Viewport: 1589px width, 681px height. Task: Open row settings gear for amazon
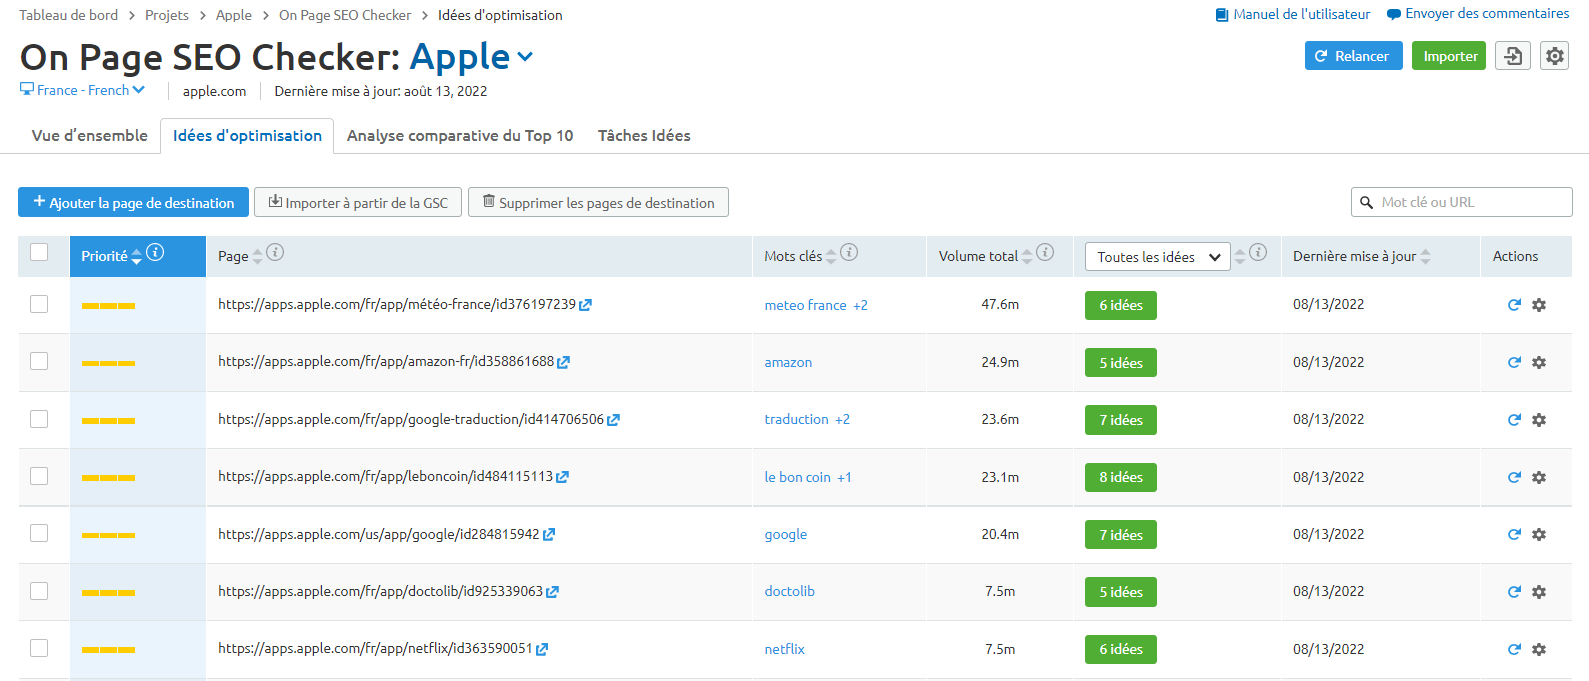pos(1539,362)
